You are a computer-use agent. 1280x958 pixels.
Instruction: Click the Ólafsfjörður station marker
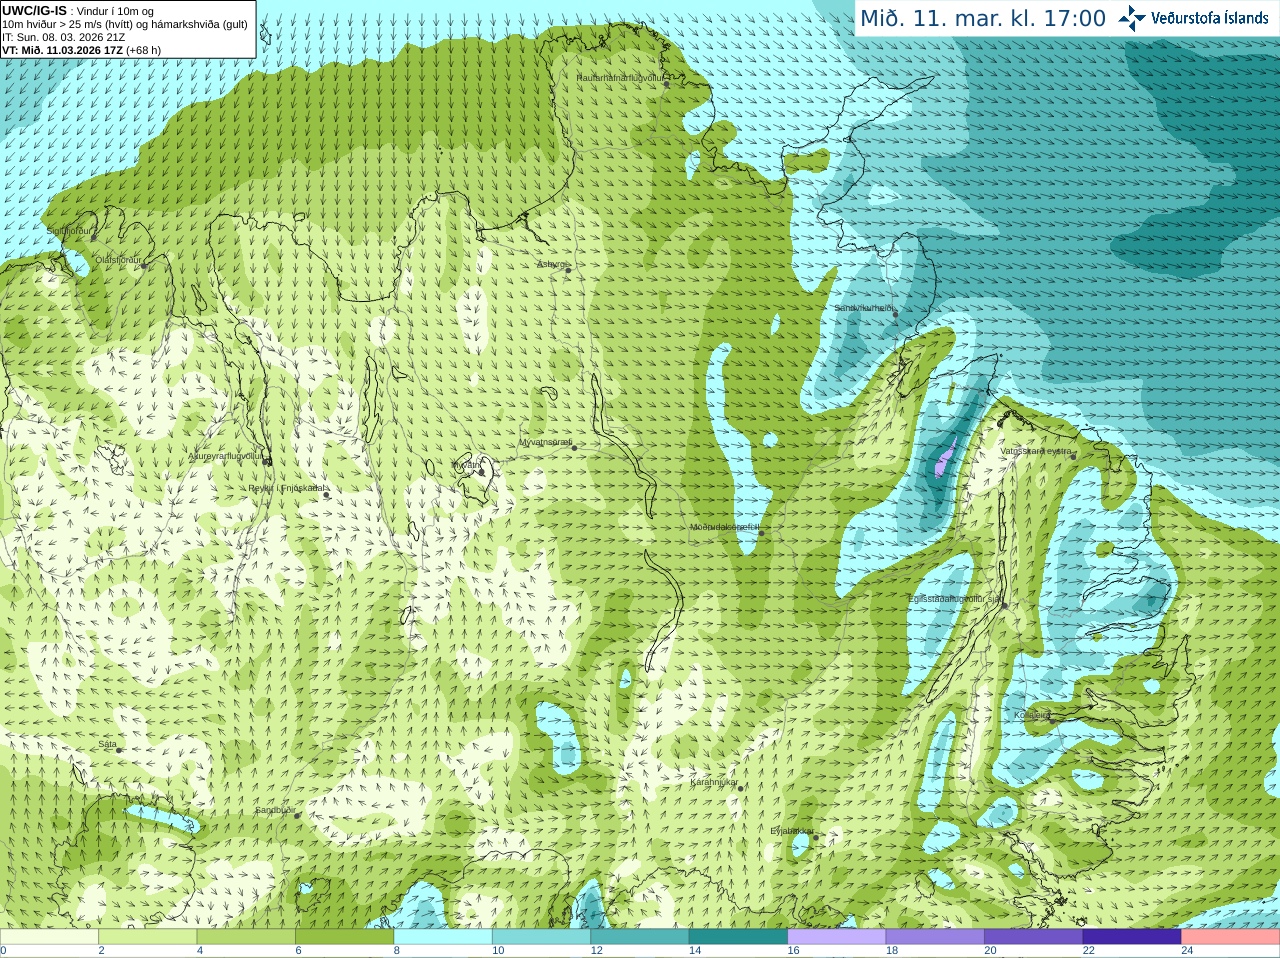(x=144, y=265)
